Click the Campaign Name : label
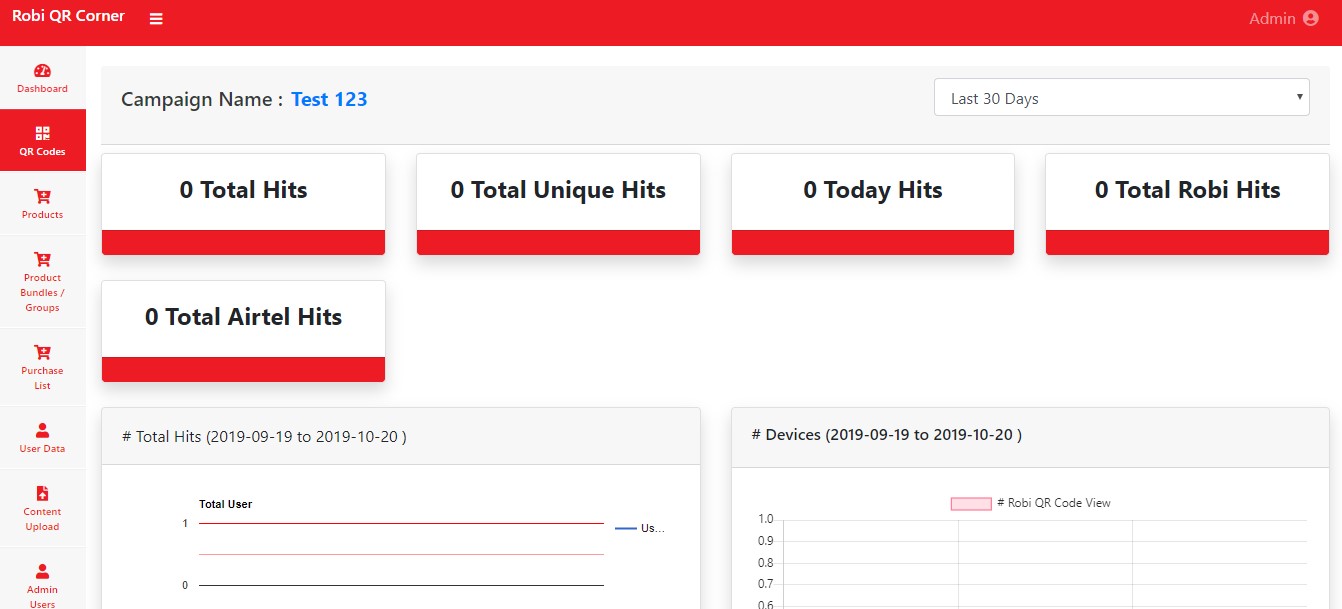Screen dimensions: 1342x609 coord(202,99)
